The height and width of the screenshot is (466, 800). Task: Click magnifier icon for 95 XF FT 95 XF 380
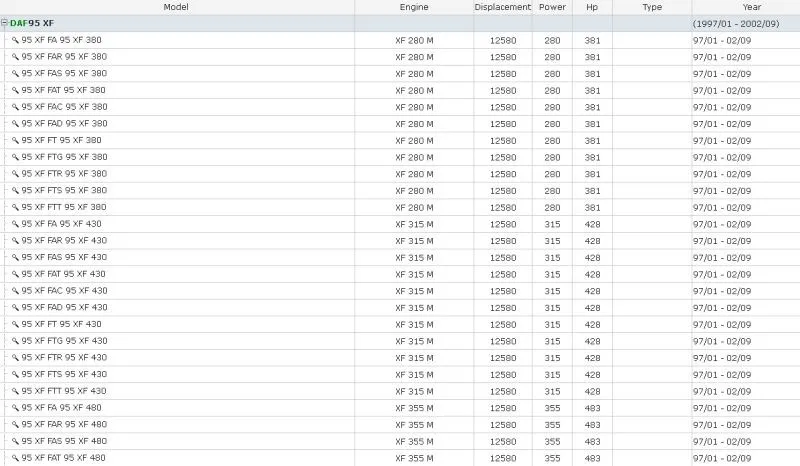[15, 141]
